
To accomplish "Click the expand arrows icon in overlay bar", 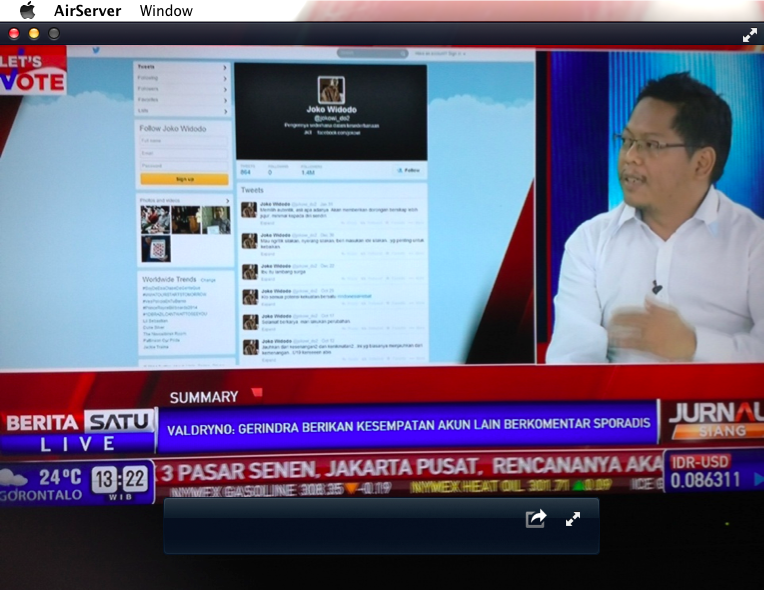I will point(573,519).
